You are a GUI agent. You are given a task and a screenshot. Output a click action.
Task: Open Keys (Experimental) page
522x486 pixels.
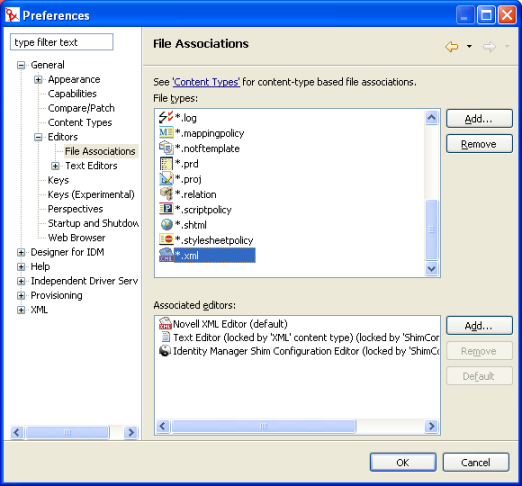pyautogui.click(x=91, y=194)
